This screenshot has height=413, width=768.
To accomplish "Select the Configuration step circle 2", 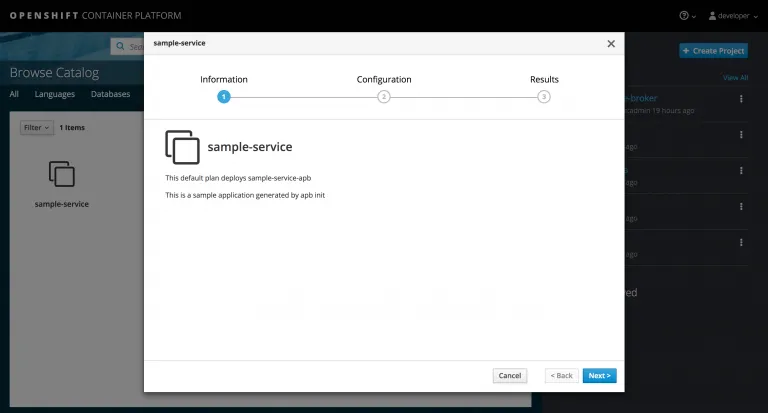I will pos(384,97).
